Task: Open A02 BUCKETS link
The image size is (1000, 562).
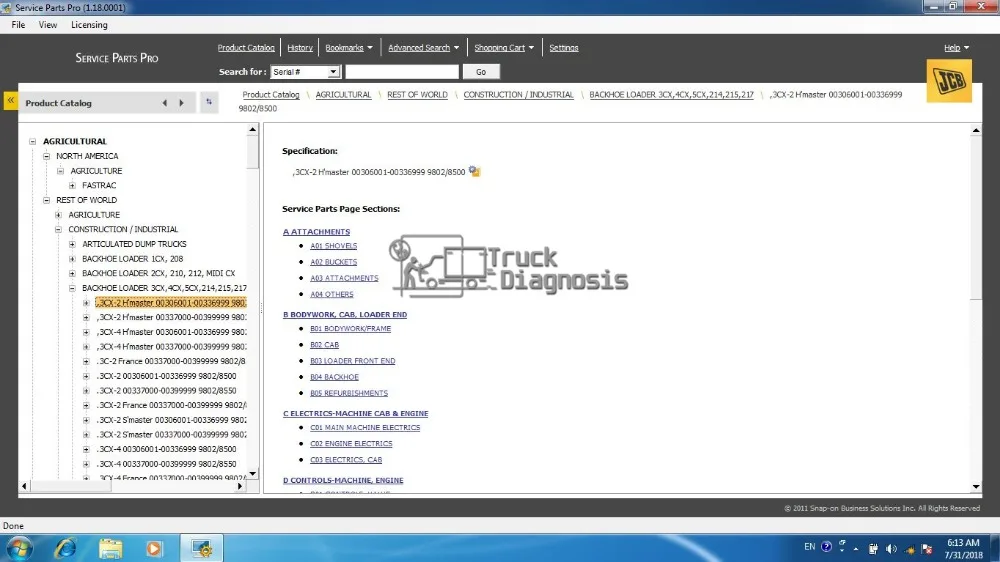Action: pyautogui.click(x=334, y=262)
